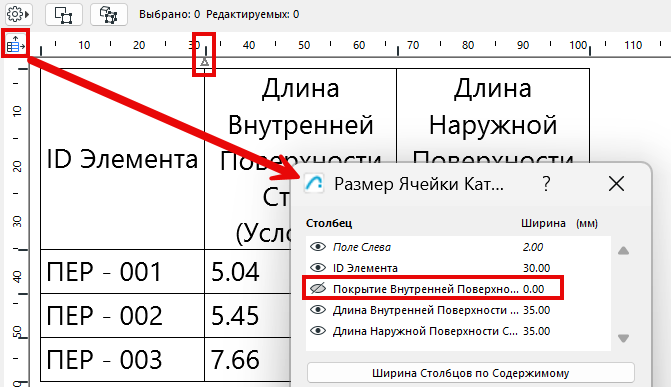Click the ID Элемента table header cell

[122, 159]
